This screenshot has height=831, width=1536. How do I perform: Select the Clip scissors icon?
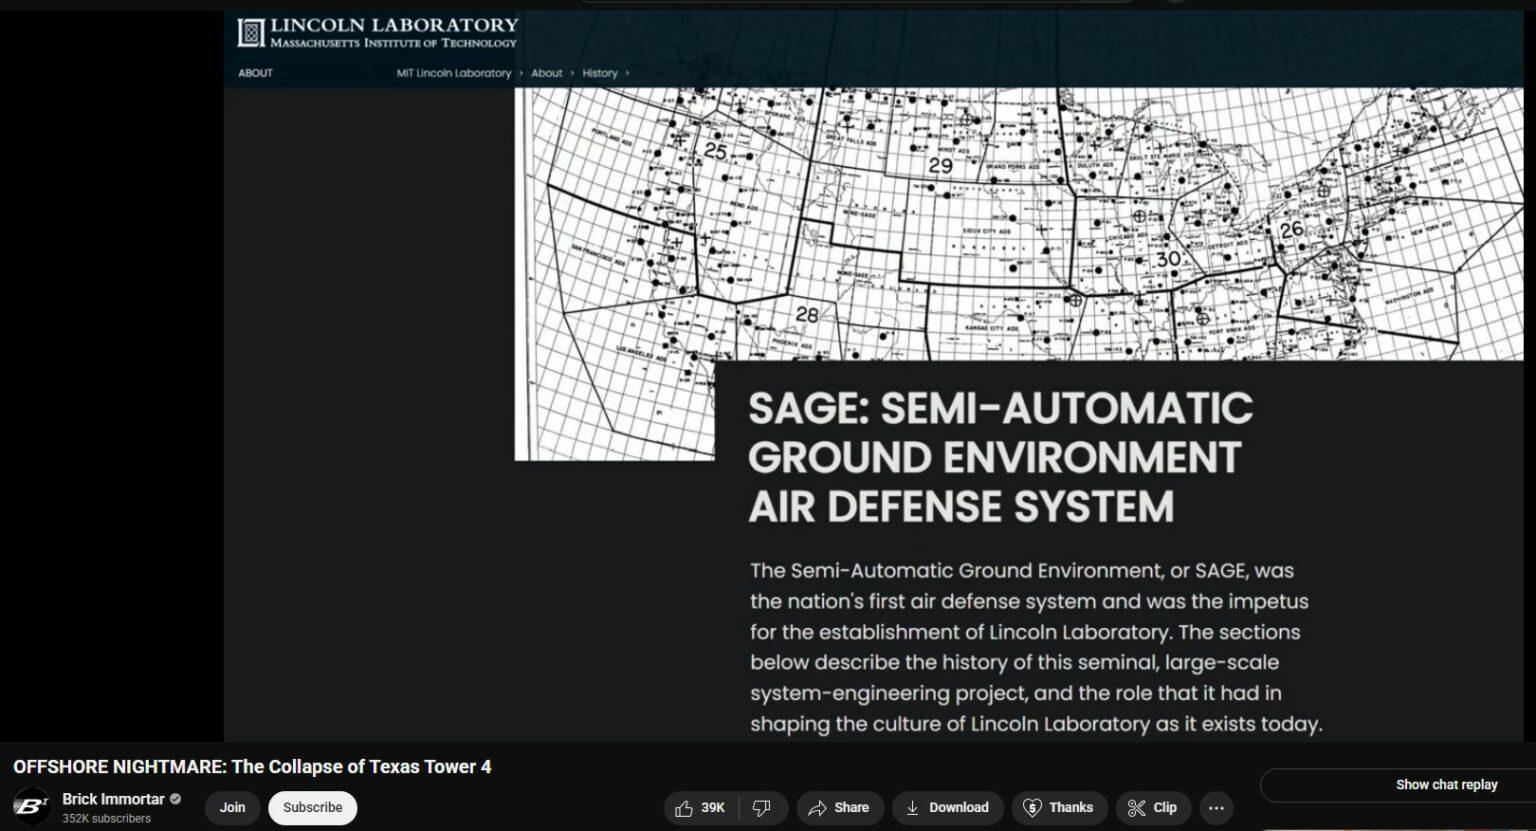pyautogui.click(x=1136, y=807)
